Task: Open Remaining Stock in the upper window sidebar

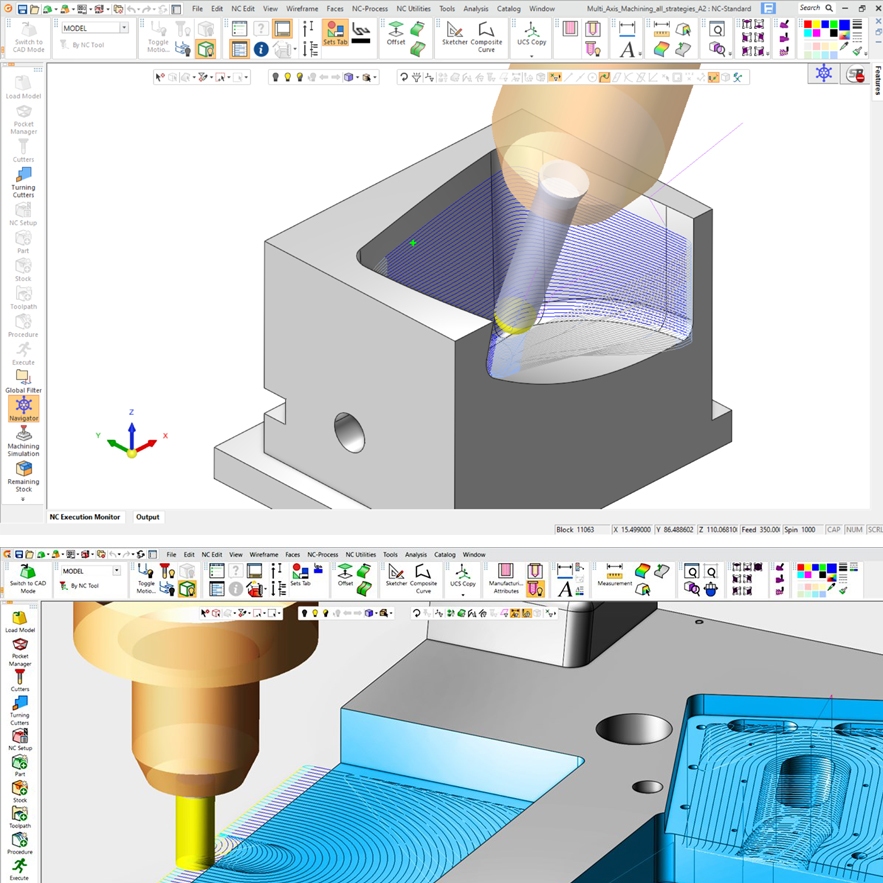Action: click(x=23, y=476)
